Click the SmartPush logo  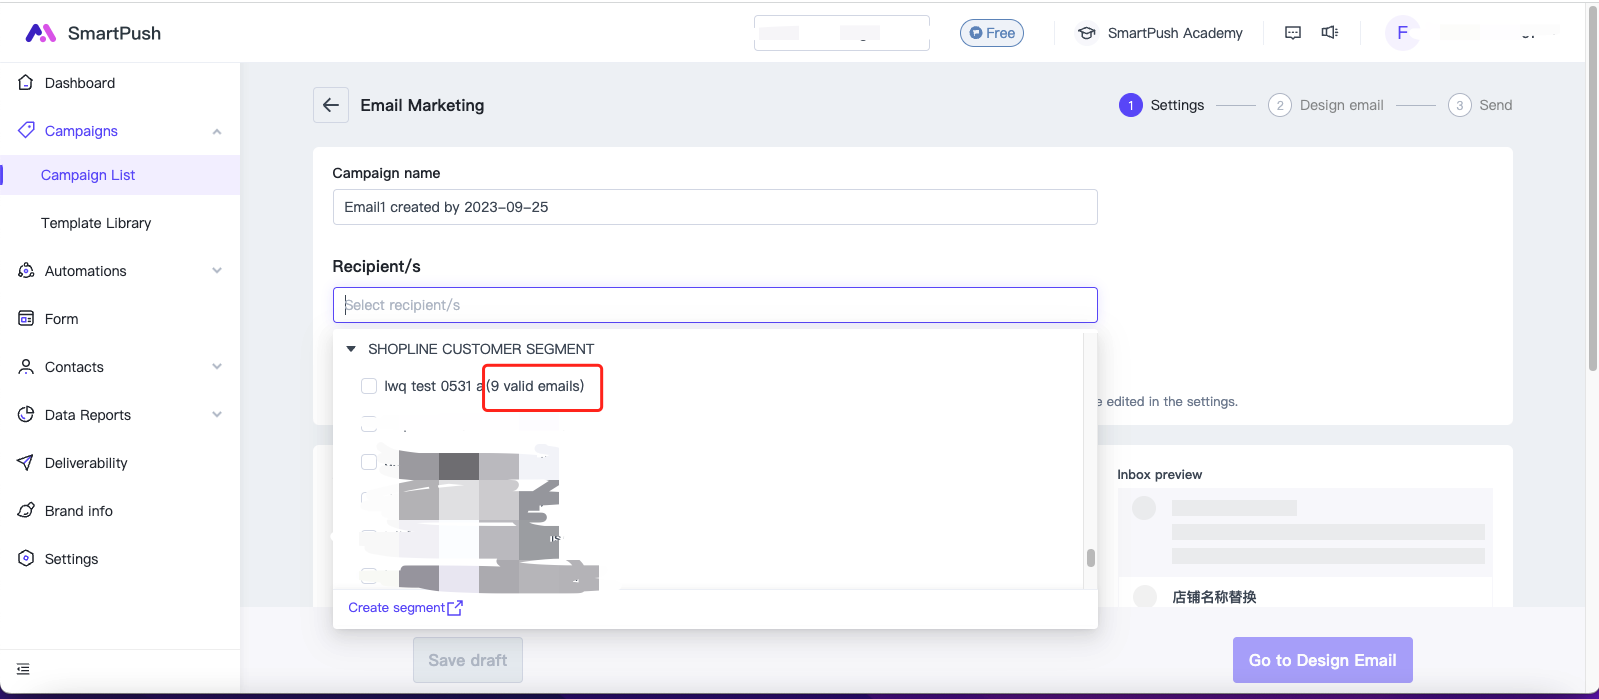[93, 33]
